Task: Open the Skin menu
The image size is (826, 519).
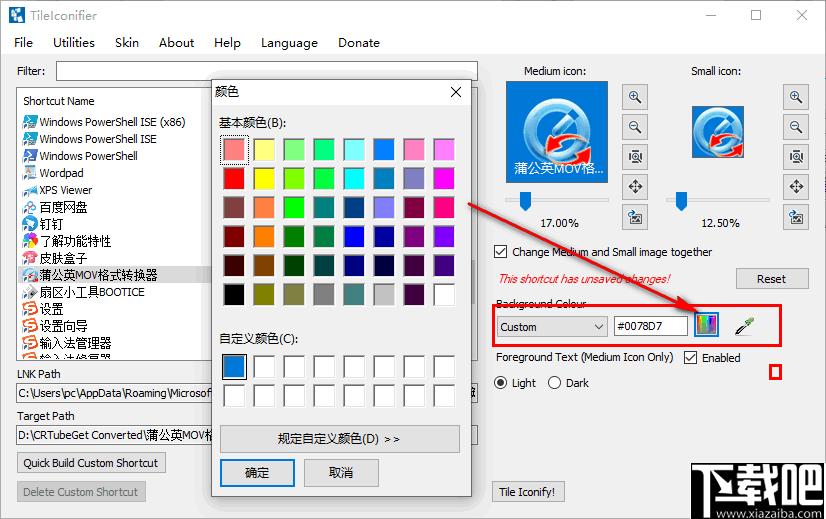Action: point(127,43)
